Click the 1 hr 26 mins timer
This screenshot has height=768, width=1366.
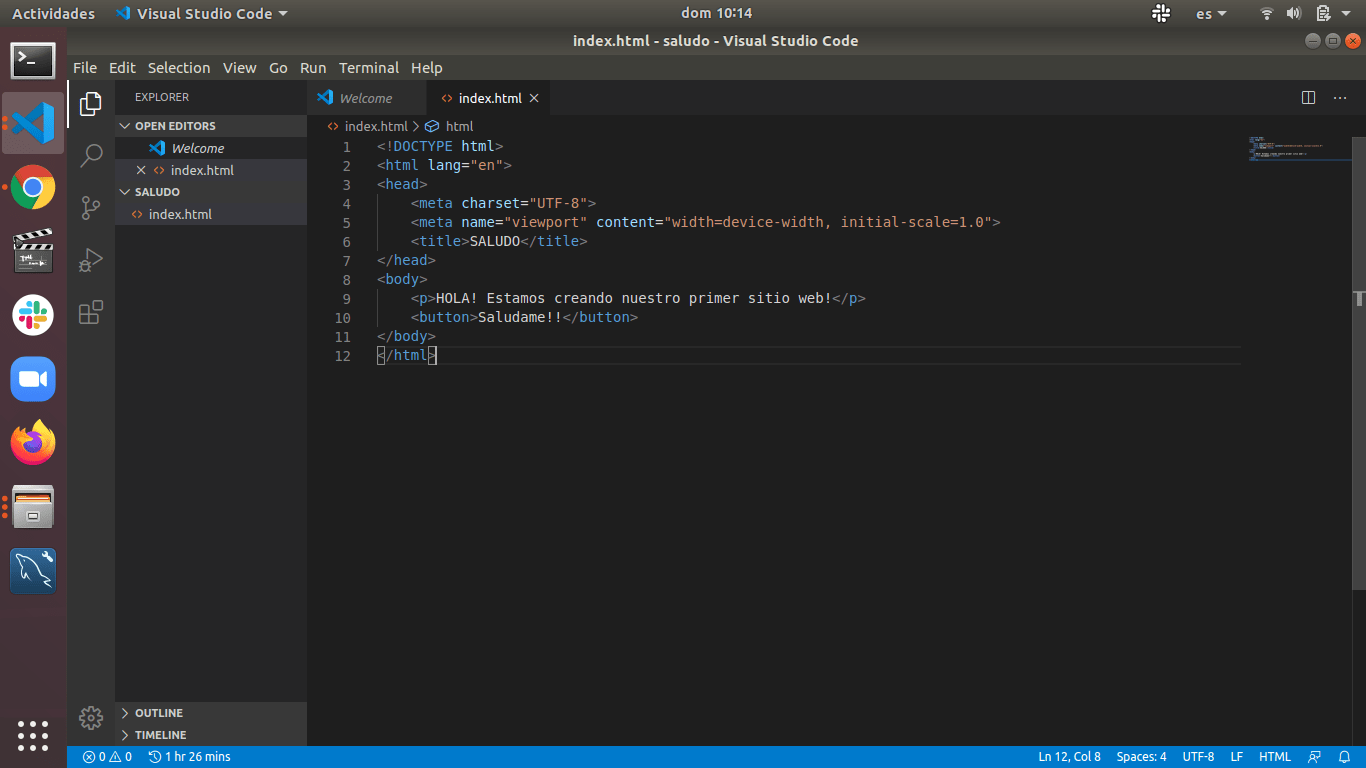coord(189,757)
